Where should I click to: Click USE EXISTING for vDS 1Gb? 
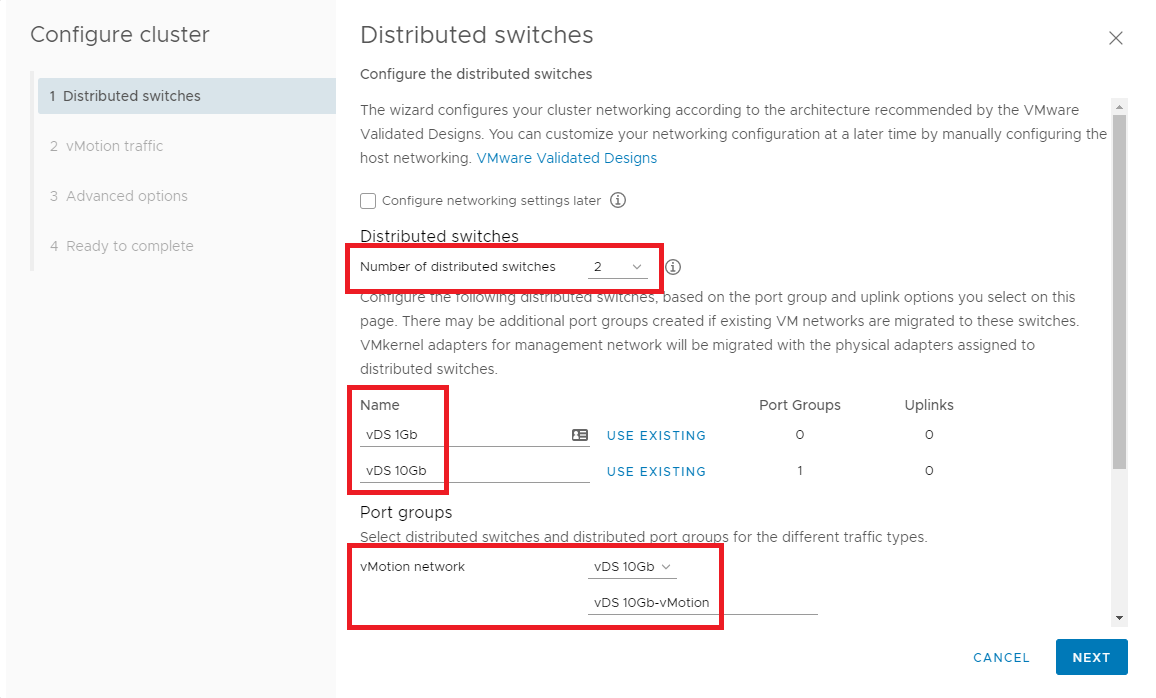click(656, 436)
